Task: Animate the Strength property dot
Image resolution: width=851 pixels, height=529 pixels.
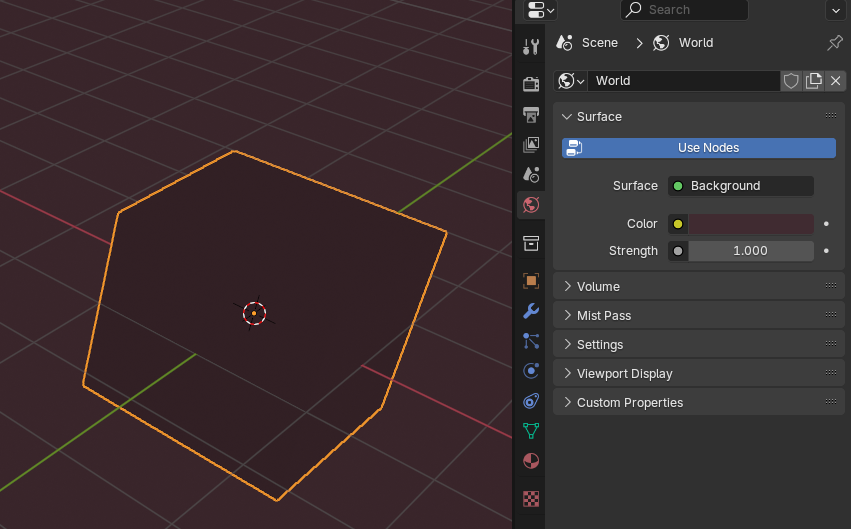Action: [x=826, y=251]
